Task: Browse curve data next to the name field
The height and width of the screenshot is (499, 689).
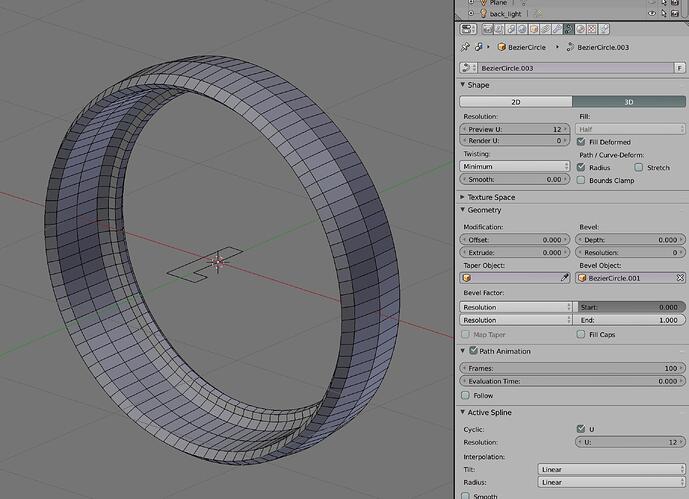Action: tap(468, 68)
